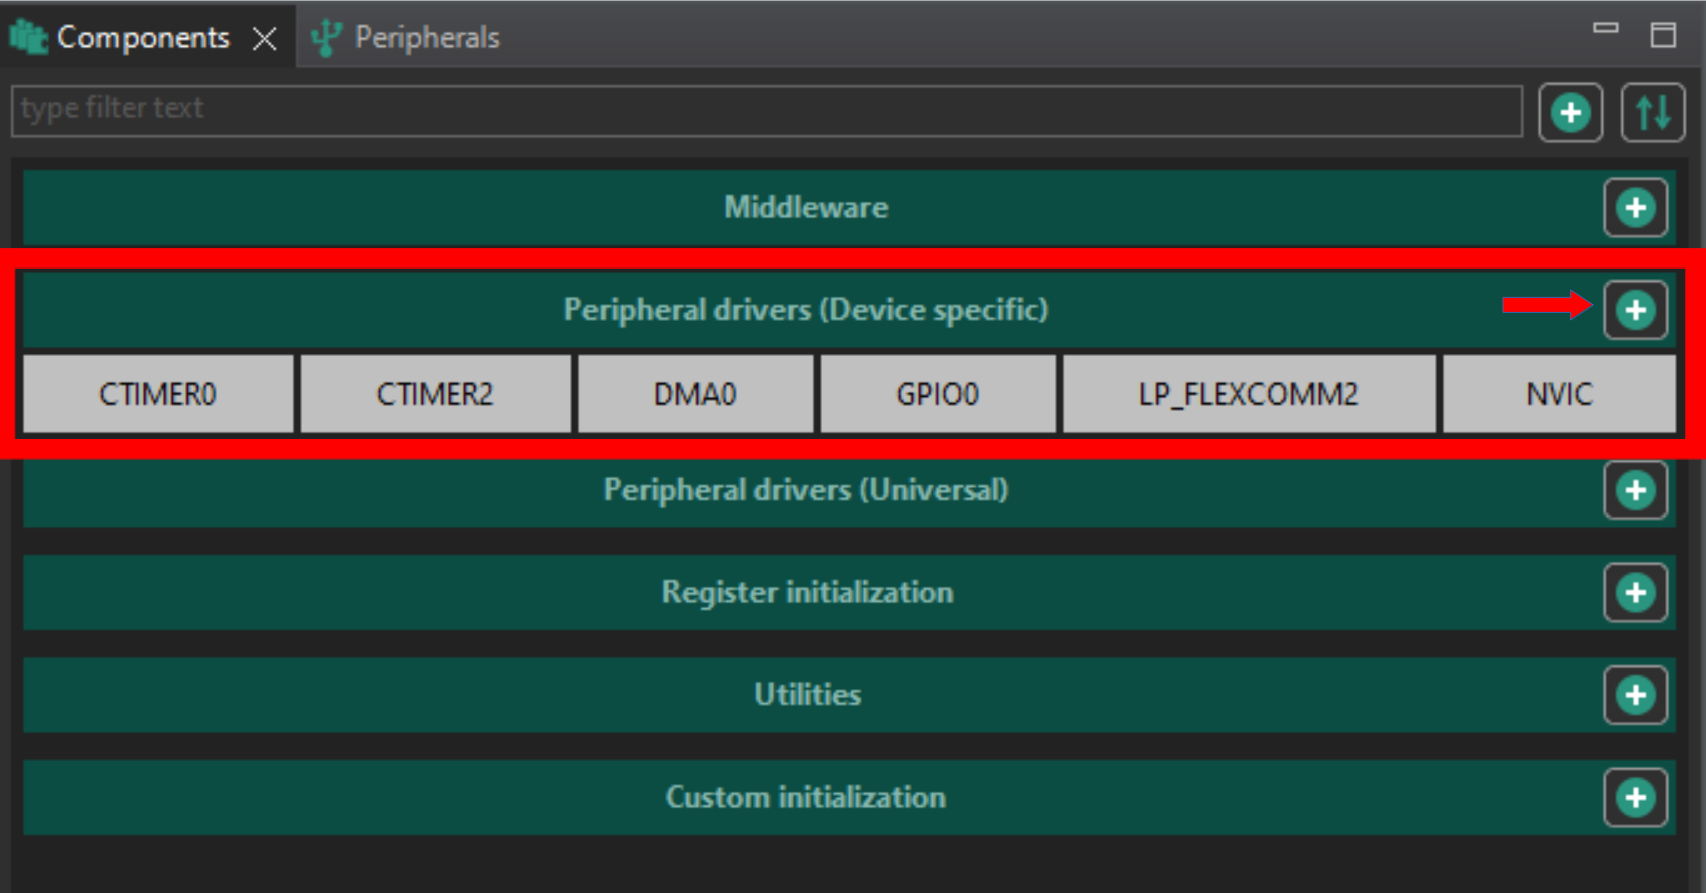Open the LP_FLEXCOMM2 component

point(1248,394)
